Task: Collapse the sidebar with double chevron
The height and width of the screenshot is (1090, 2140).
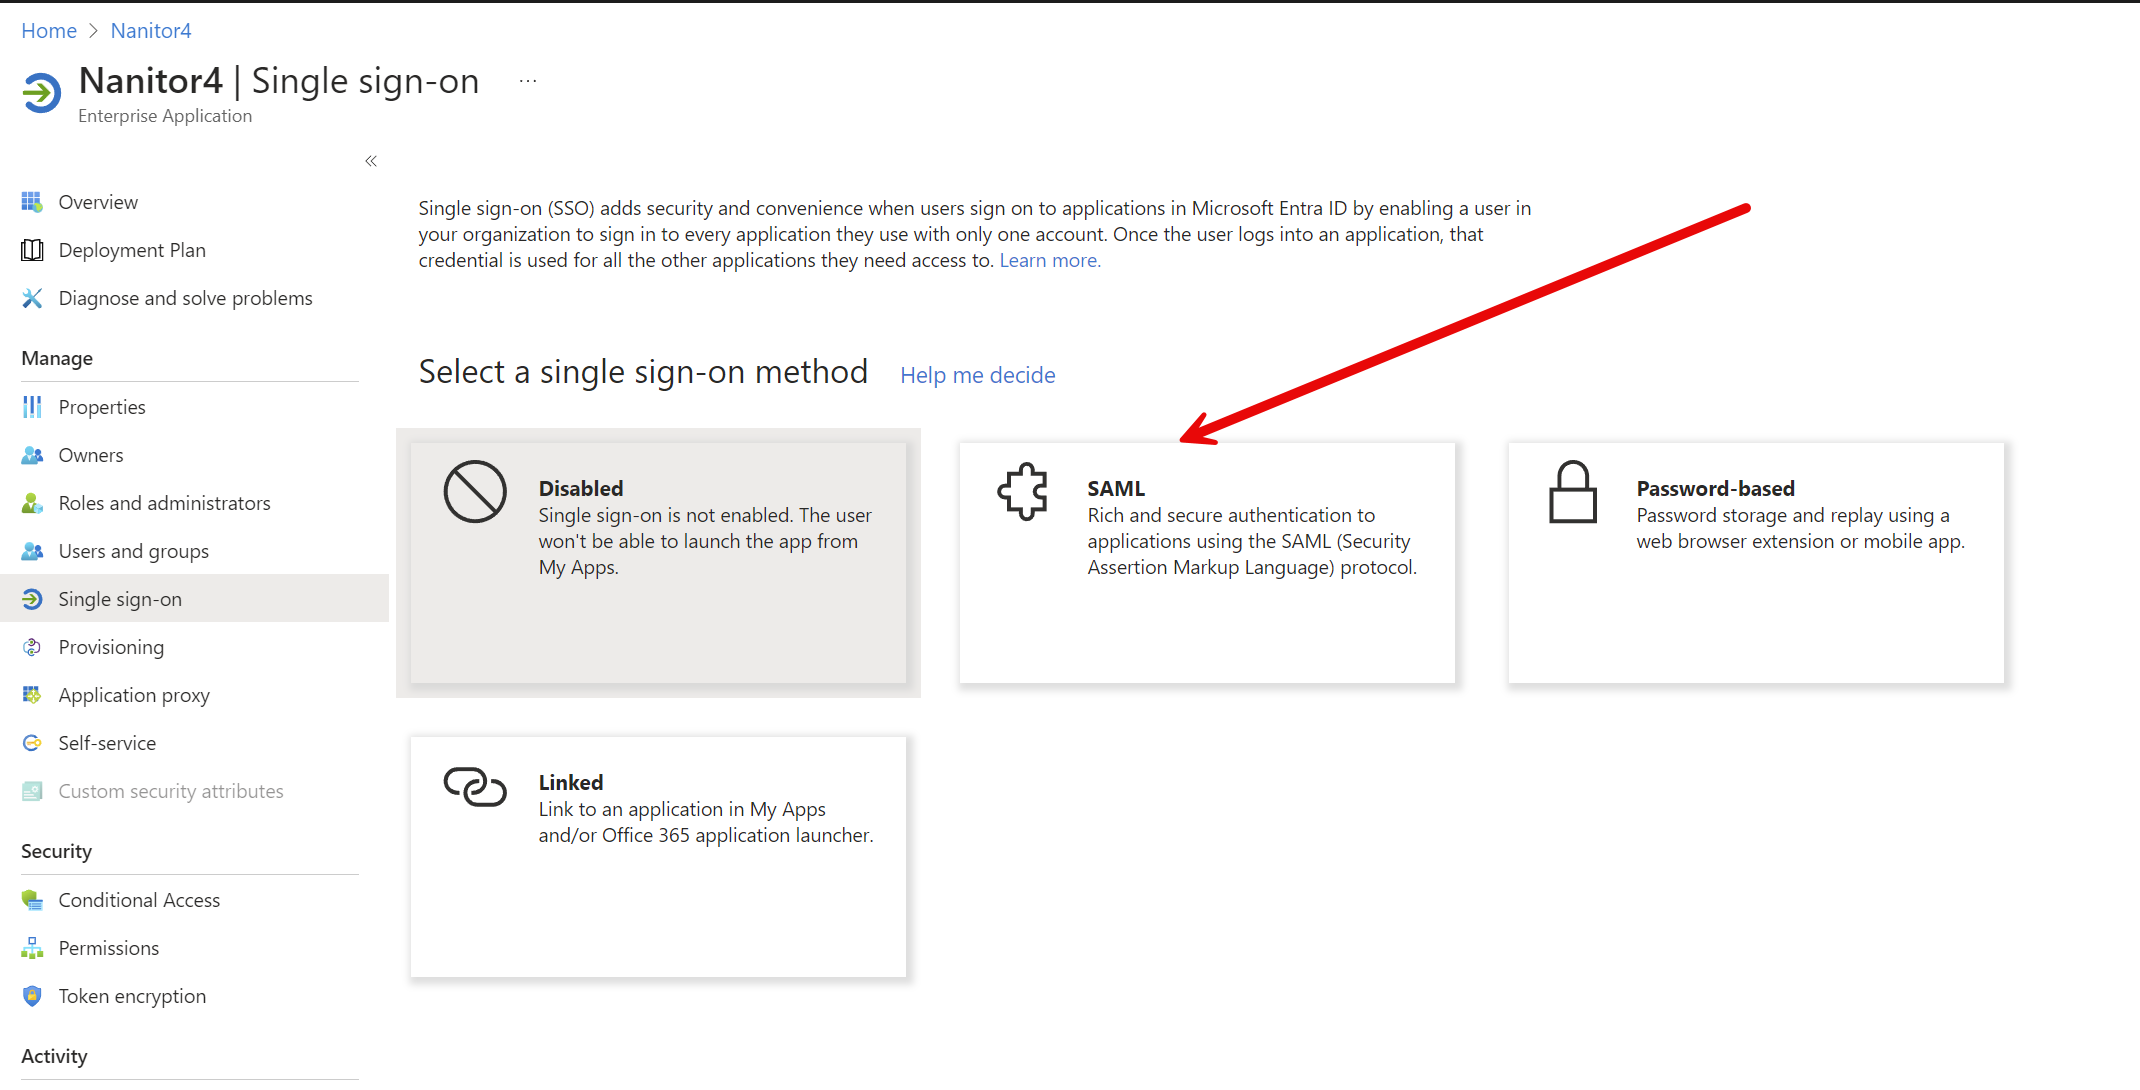Action: tap(371, 161)
